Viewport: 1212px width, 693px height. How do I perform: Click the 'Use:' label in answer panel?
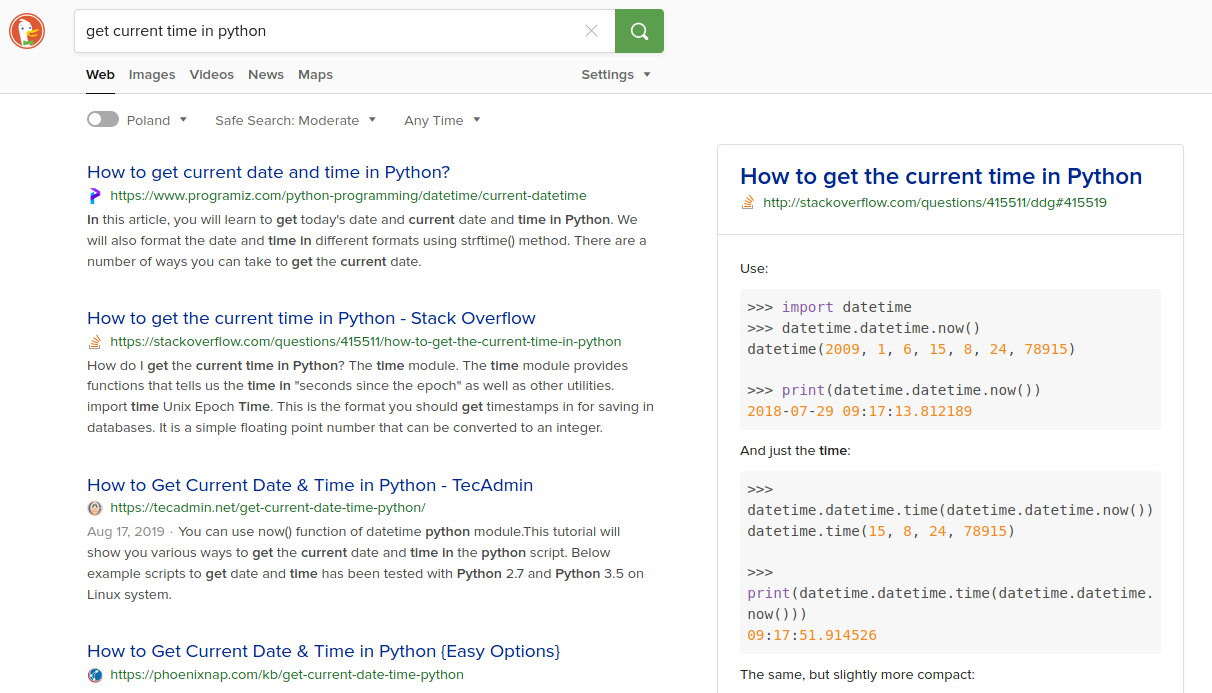pyautogui.click(x=754, y=269)
